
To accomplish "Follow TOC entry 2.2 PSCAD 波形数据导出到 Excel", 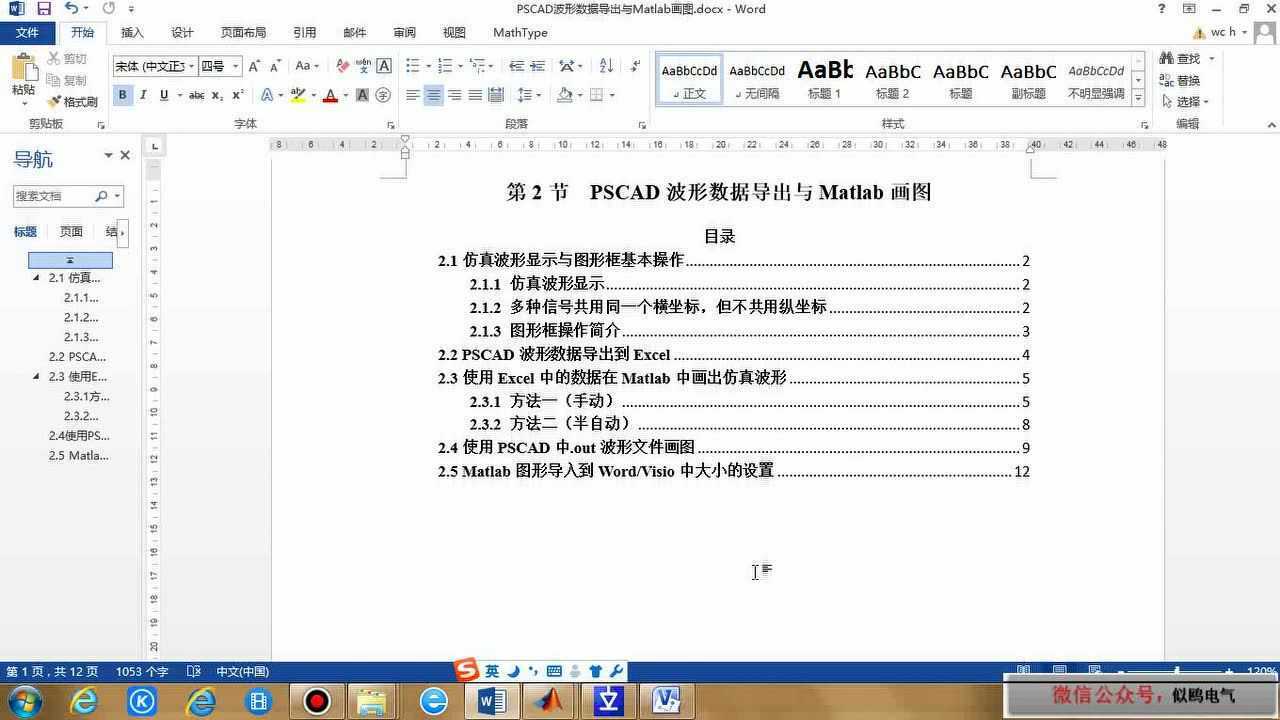I will [734, 355].
